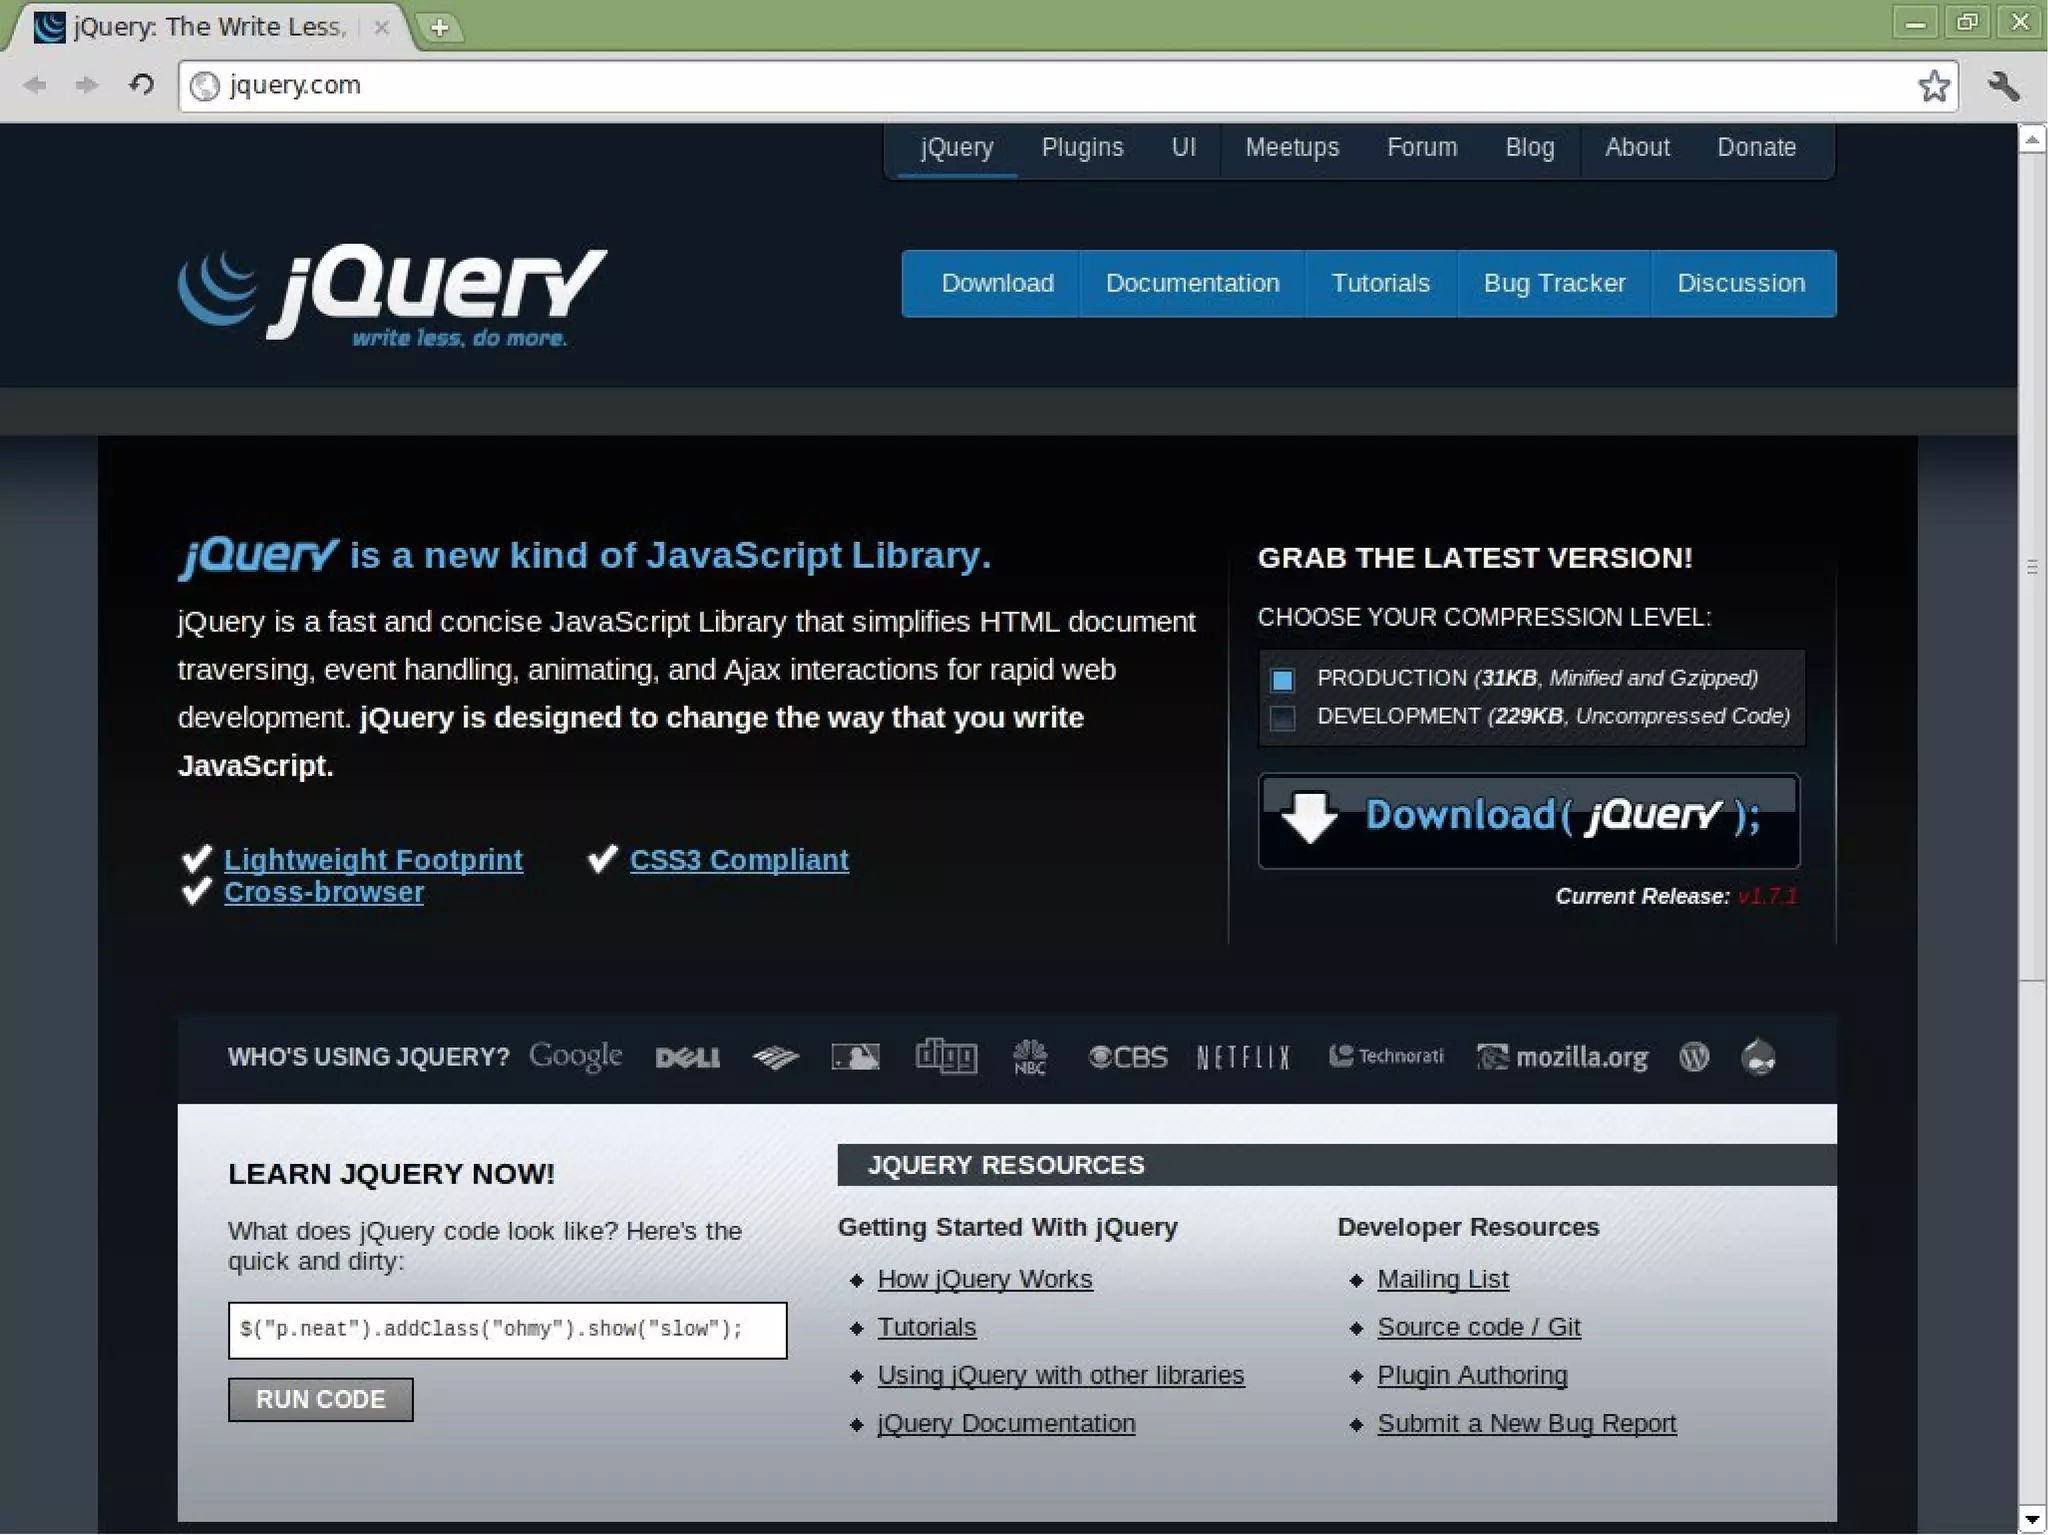Click the Google logo in the user list
This screenshot has width=2048, height=1535.
coord(575,1056)
